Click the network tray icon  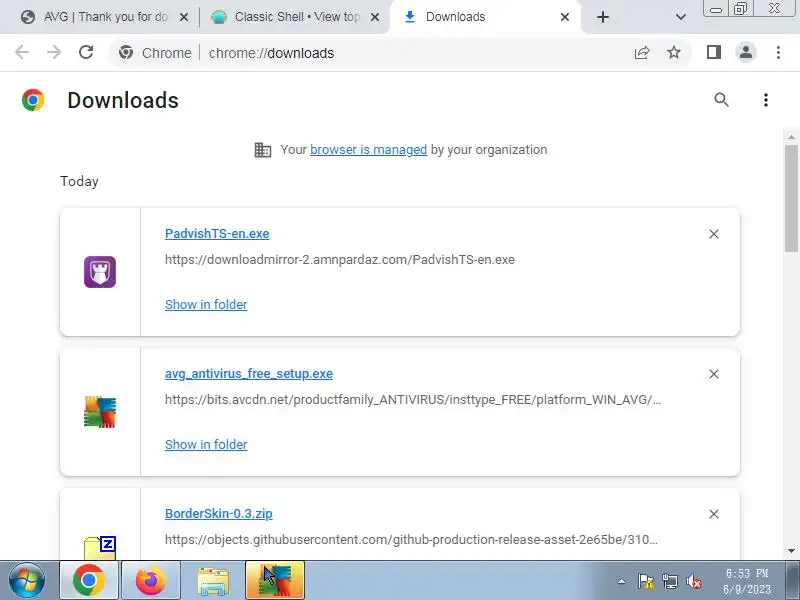669,581
